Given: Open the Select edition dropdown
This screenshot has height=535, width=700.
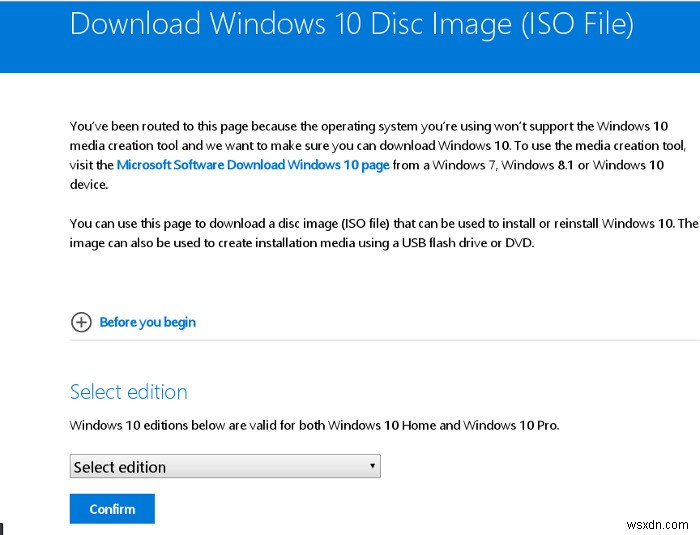Looking at the screenshot, I should pos(225,466).
